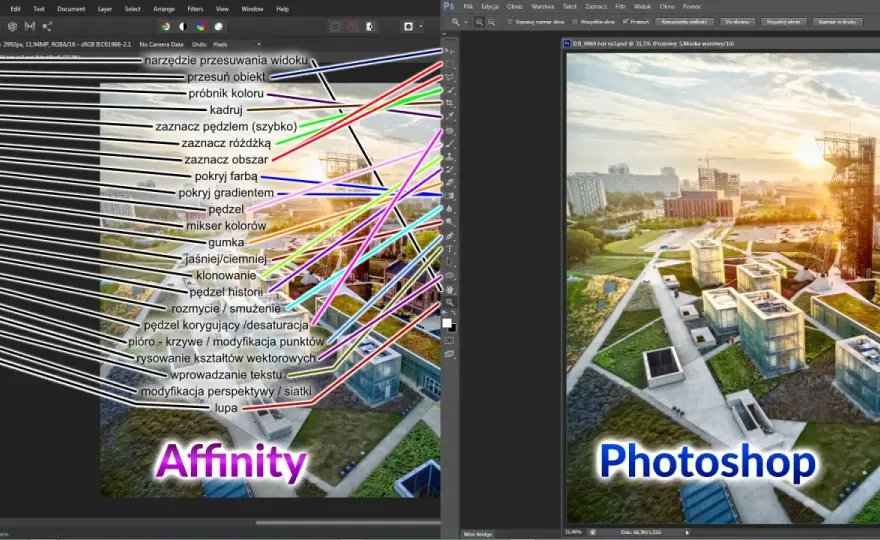Select the Type (T) tool in Photoshop
880x540 pixels.
[x=450, y=249]
